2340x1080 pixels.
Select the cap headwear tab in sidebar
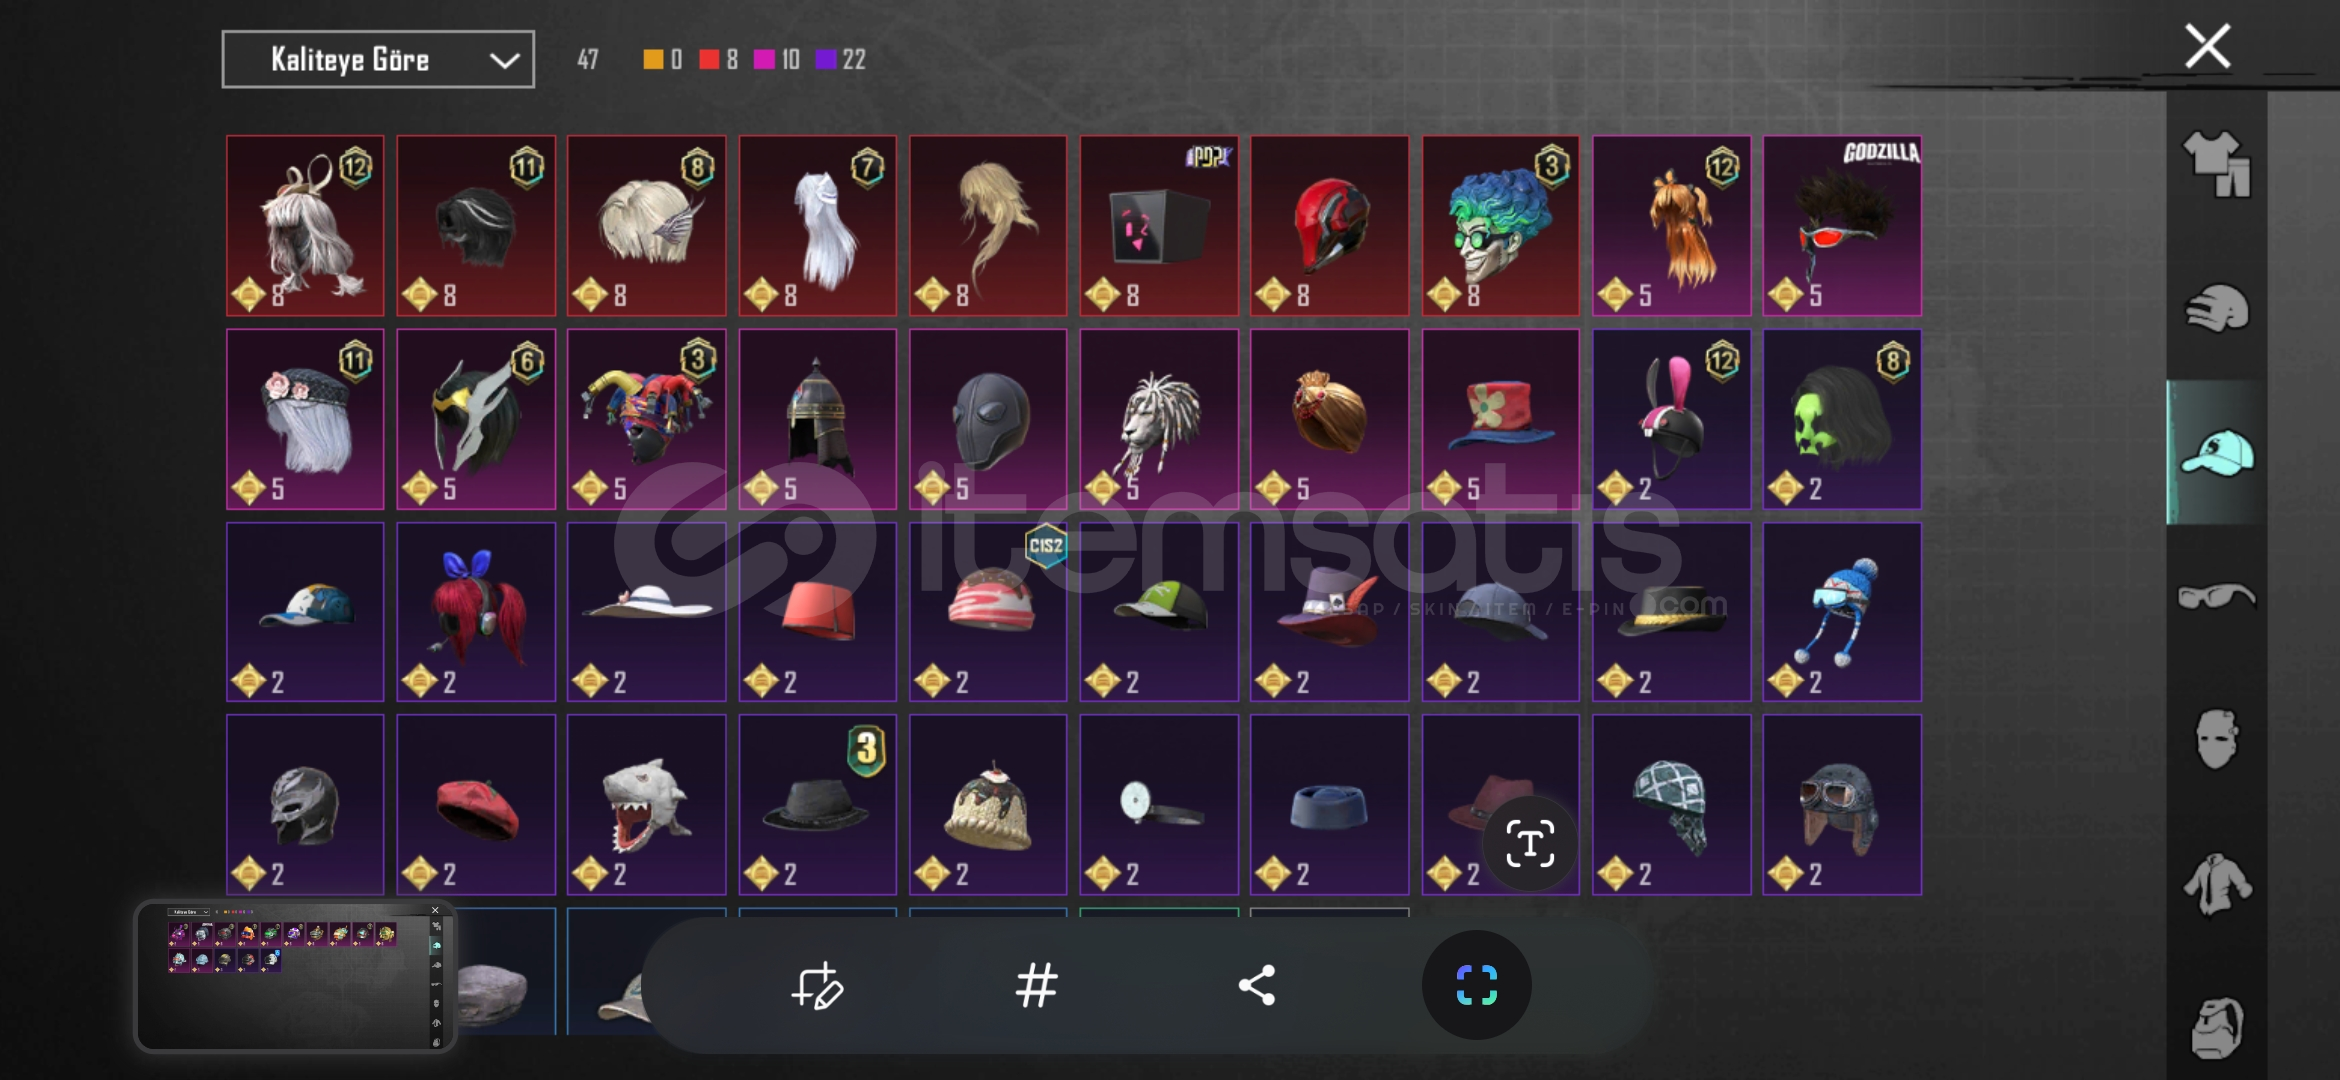point(2216,453)
